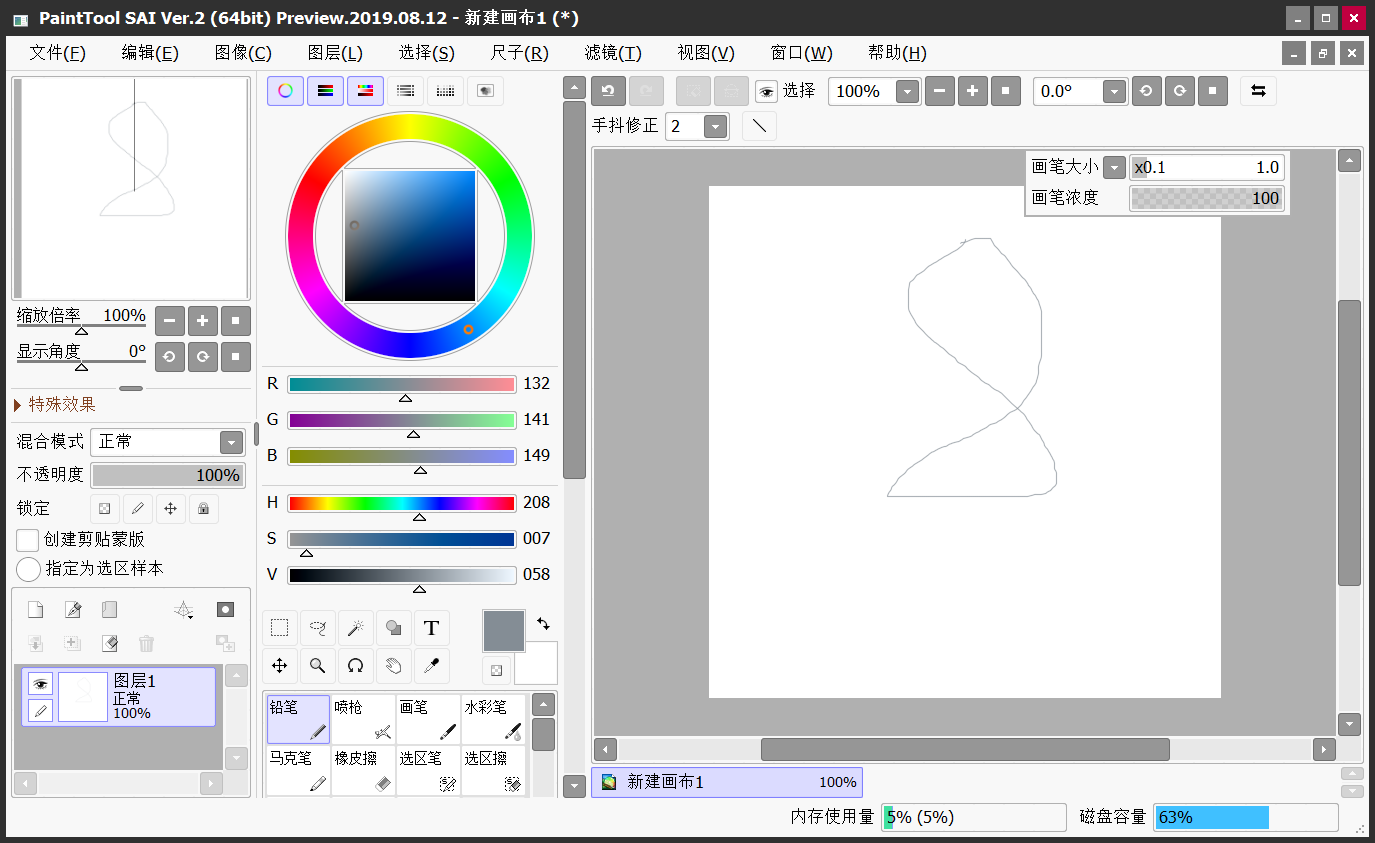
Task: Enable the 指定为选区样本 option
Action: click(x=28, y=569)
